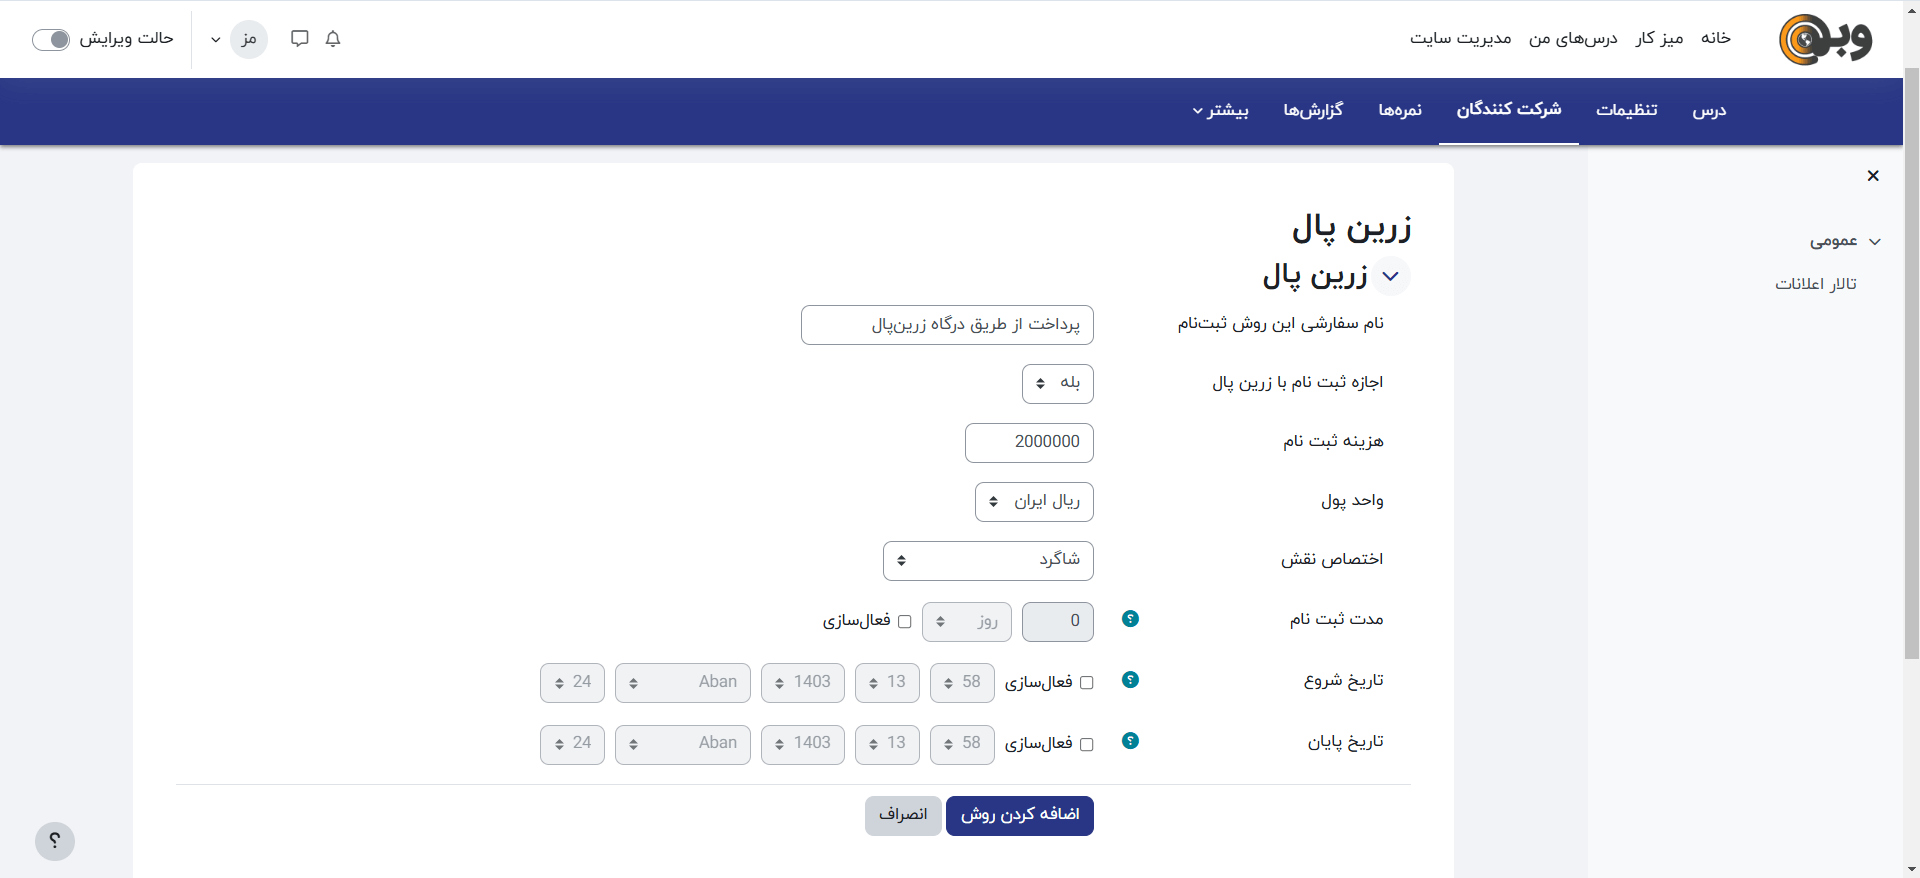The image size is (1920, 878).
Task: Enable the تاریخ شروع فعال‌سازی checkbox
Action: pos(1087,683)
